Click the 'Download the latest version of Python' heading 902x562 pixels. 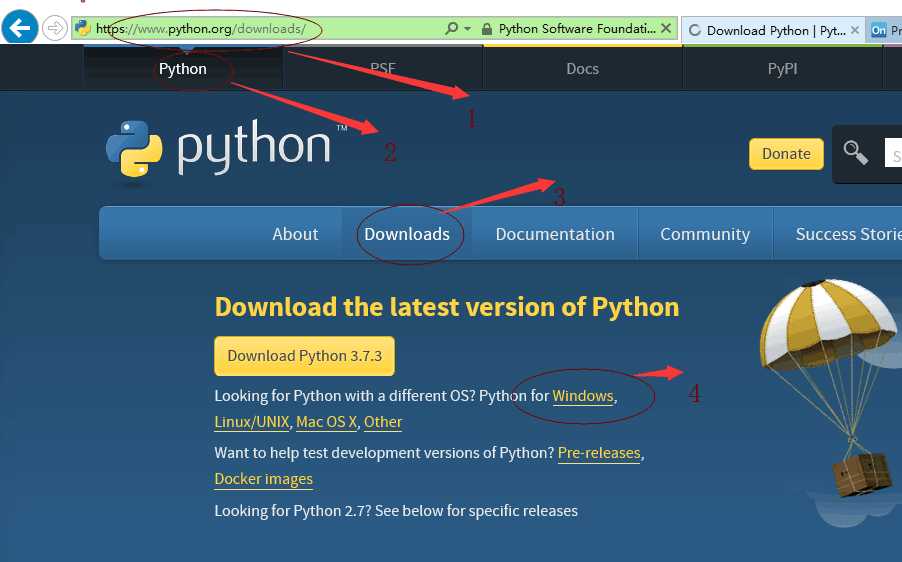tap(447, 307)
